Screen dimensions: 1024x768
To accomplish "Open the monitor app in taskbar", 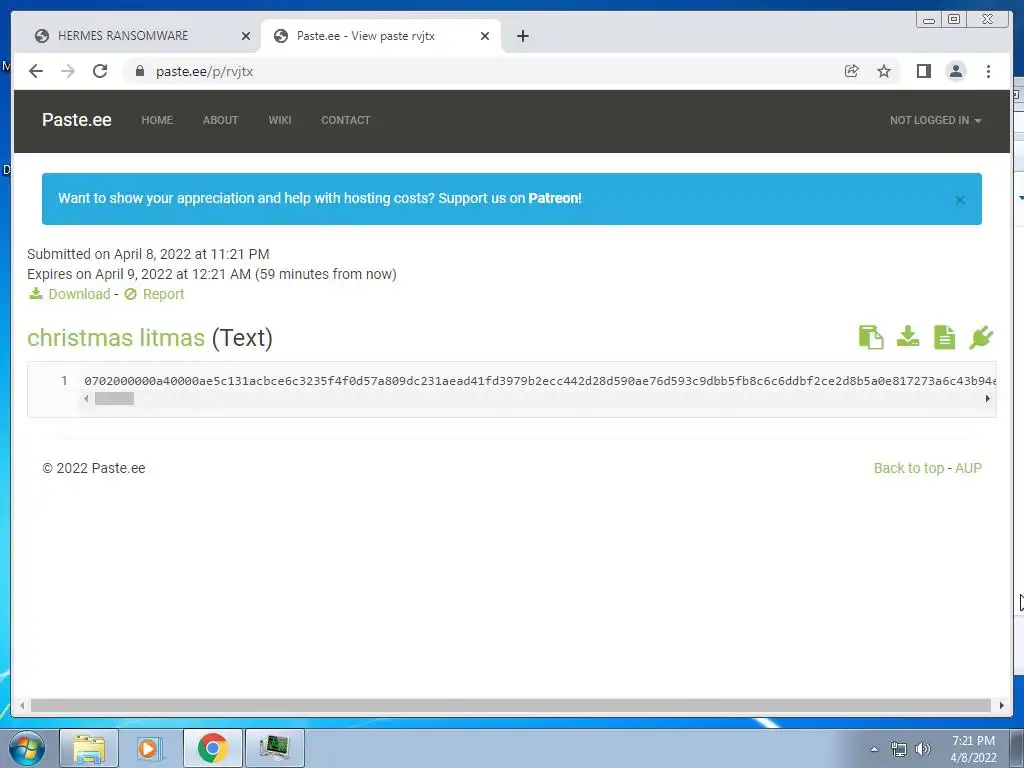I will pos(274,748).
